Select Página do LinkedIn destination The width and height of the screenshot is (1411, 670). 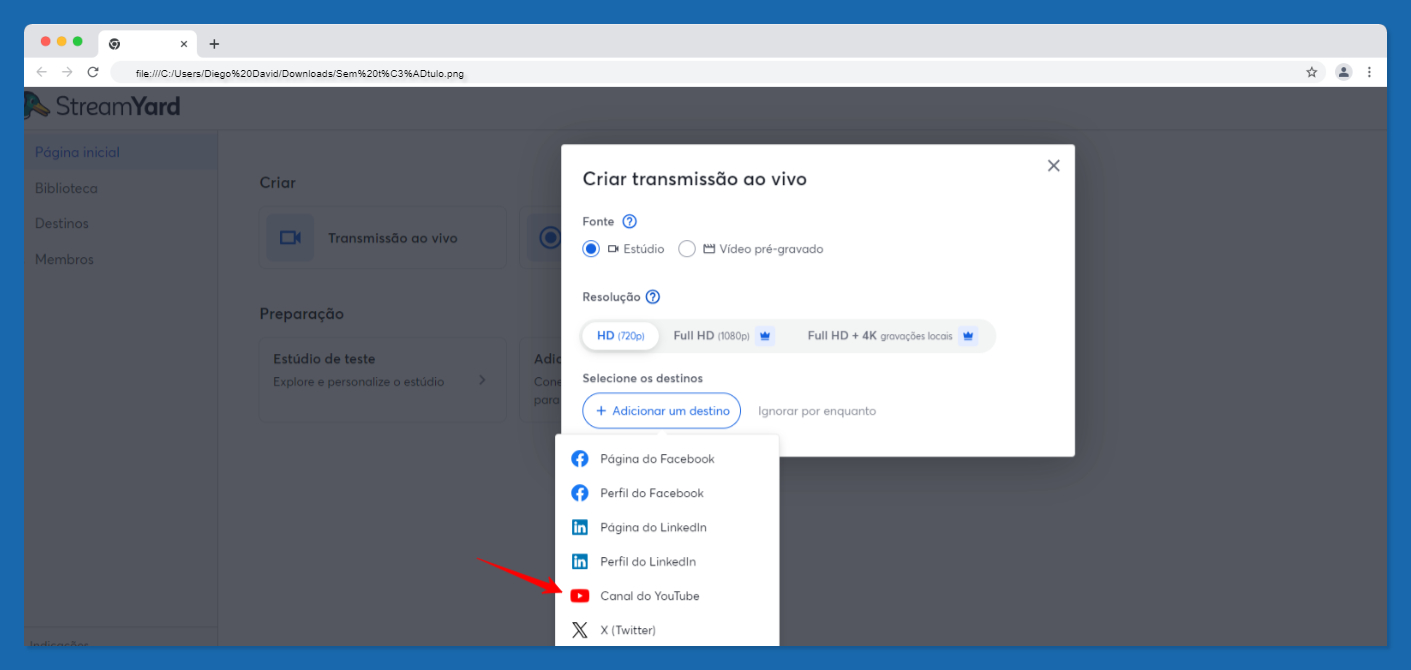point(667,527)
